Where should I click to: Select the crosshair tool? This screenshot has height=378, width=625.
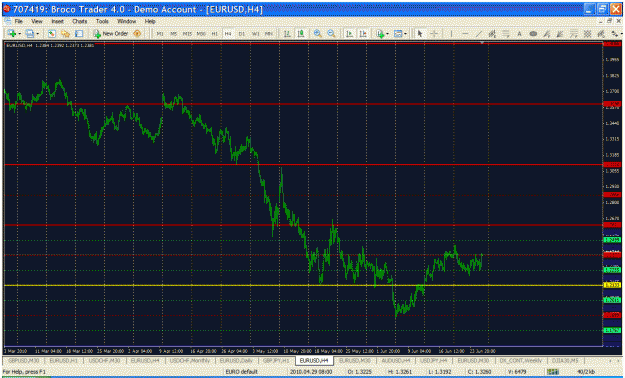tap(434, 34)
